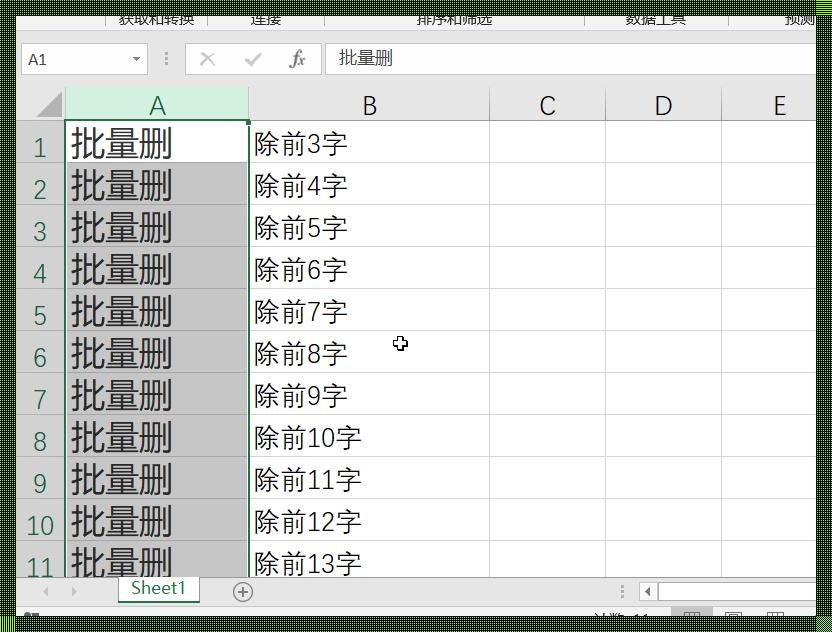Click horizontal scrollbar left arrow
Viewport: 832px width, 632px height.
(x=647, y=591)
